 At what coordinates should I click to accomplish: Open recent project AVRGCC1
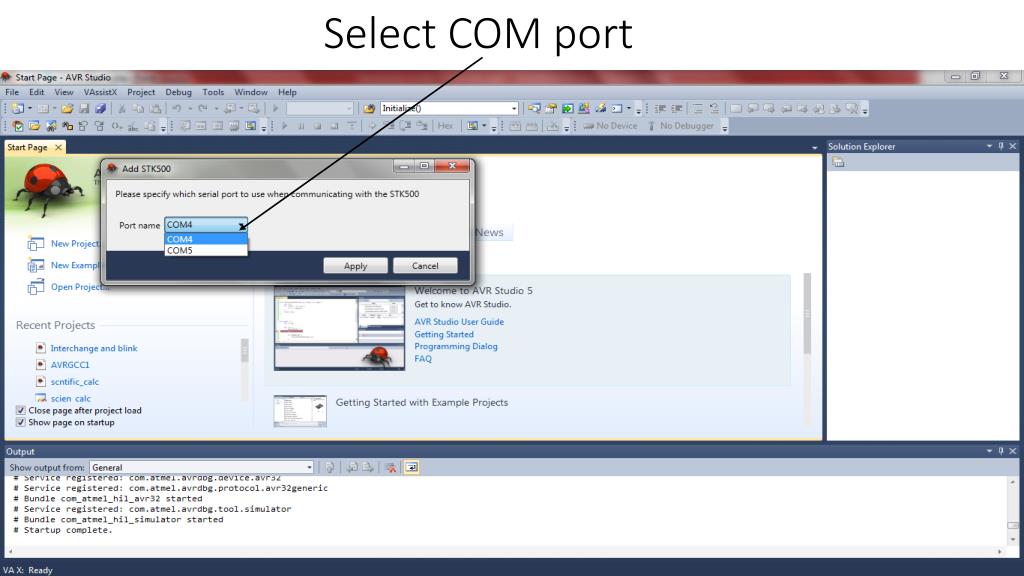(x=70, y=365)
